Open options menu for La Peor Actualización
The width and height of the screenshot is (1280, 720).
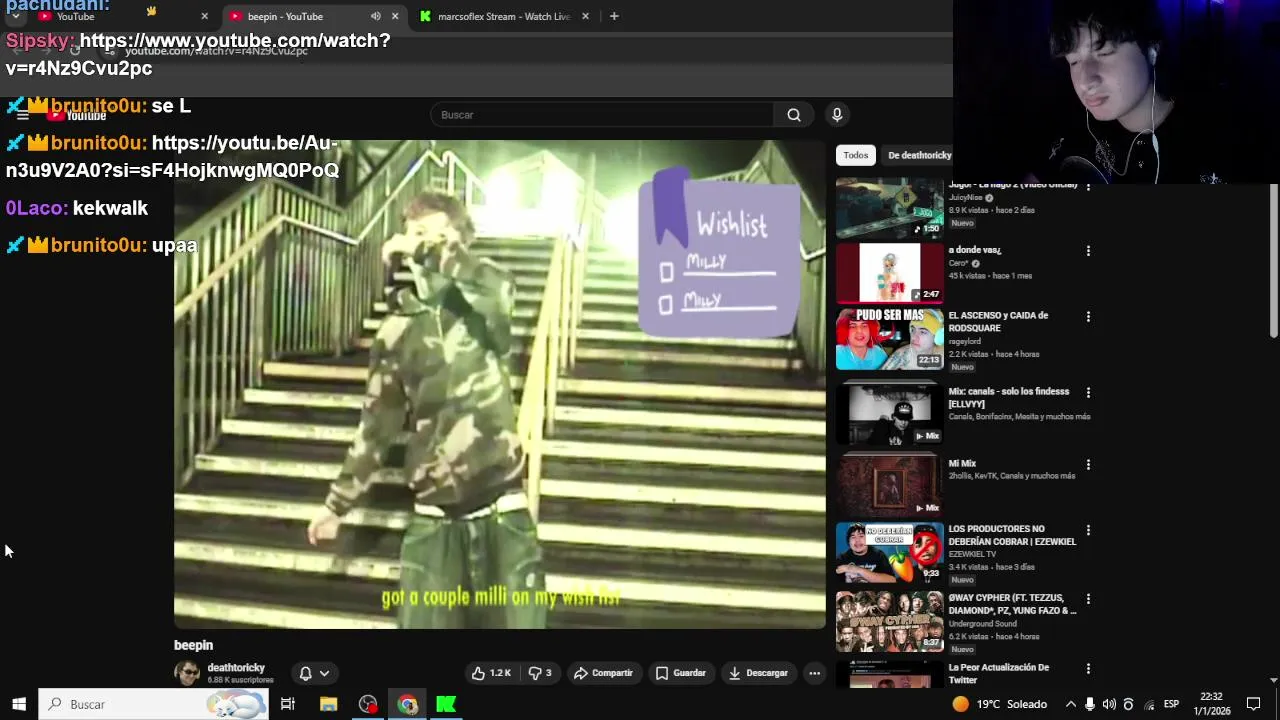pyautogui.click(x=1088, y=669)
